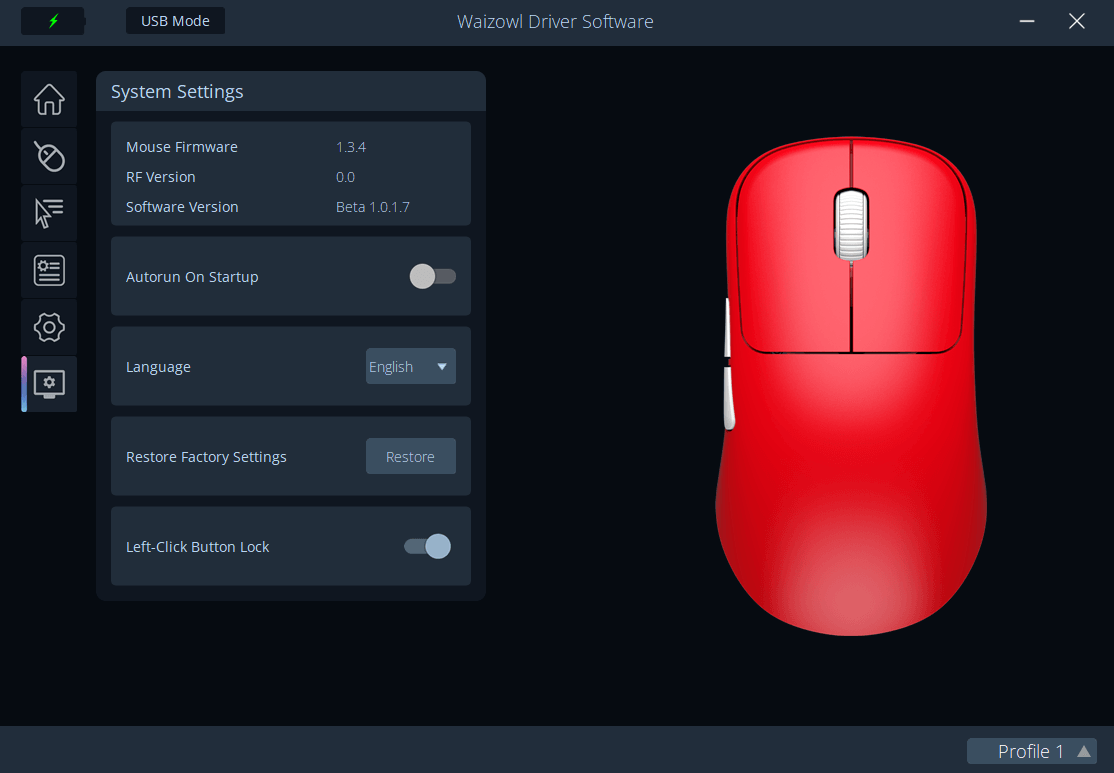Screen dimensions: 1114x773
Task: Select the System Settings monitor icon
Action: pyautogui.click(x=49, y=384)
